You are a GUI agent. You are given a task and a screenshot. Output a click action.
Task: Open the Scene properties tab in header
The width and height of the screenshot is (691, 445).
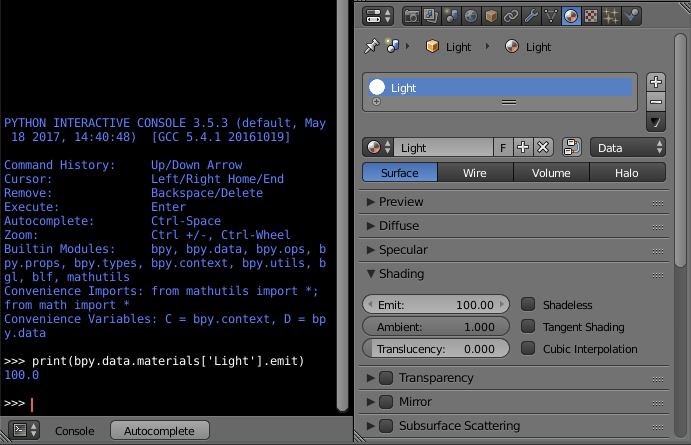(x=451, y=16)
